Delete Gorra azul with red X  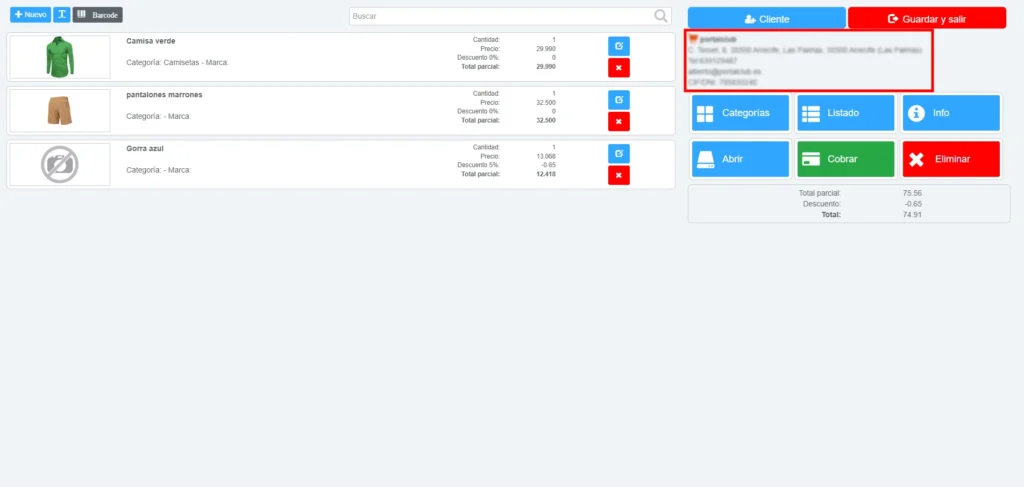[618, 175]
